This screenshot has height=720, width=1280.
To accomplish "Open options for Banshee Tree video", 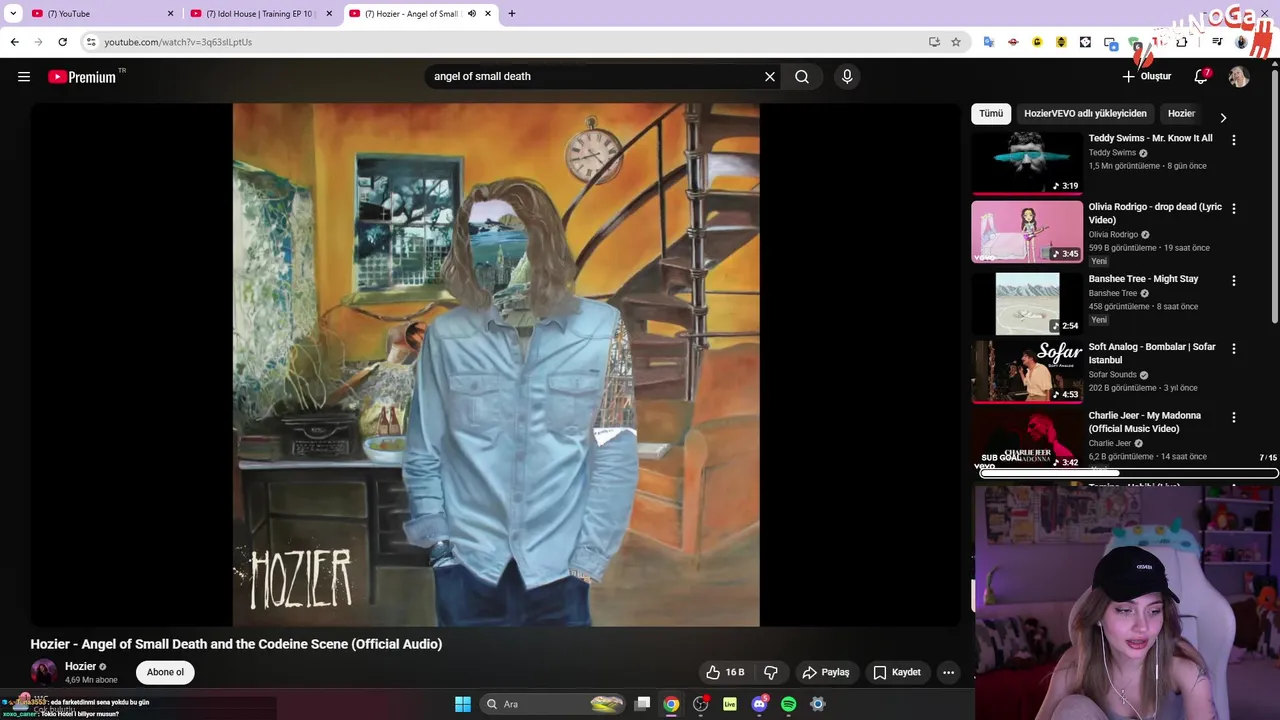I will 1233,281.
